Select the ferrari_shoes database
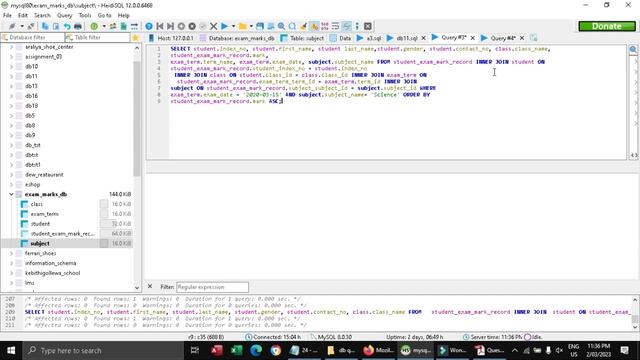Viewport: 640px width, 360px height. tap(40, 253)
